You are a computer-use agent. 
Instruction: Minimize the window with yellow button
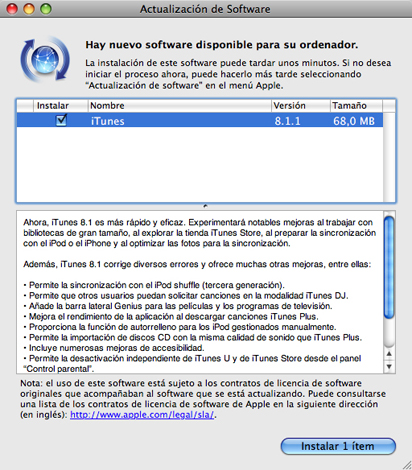pos(29,9)
